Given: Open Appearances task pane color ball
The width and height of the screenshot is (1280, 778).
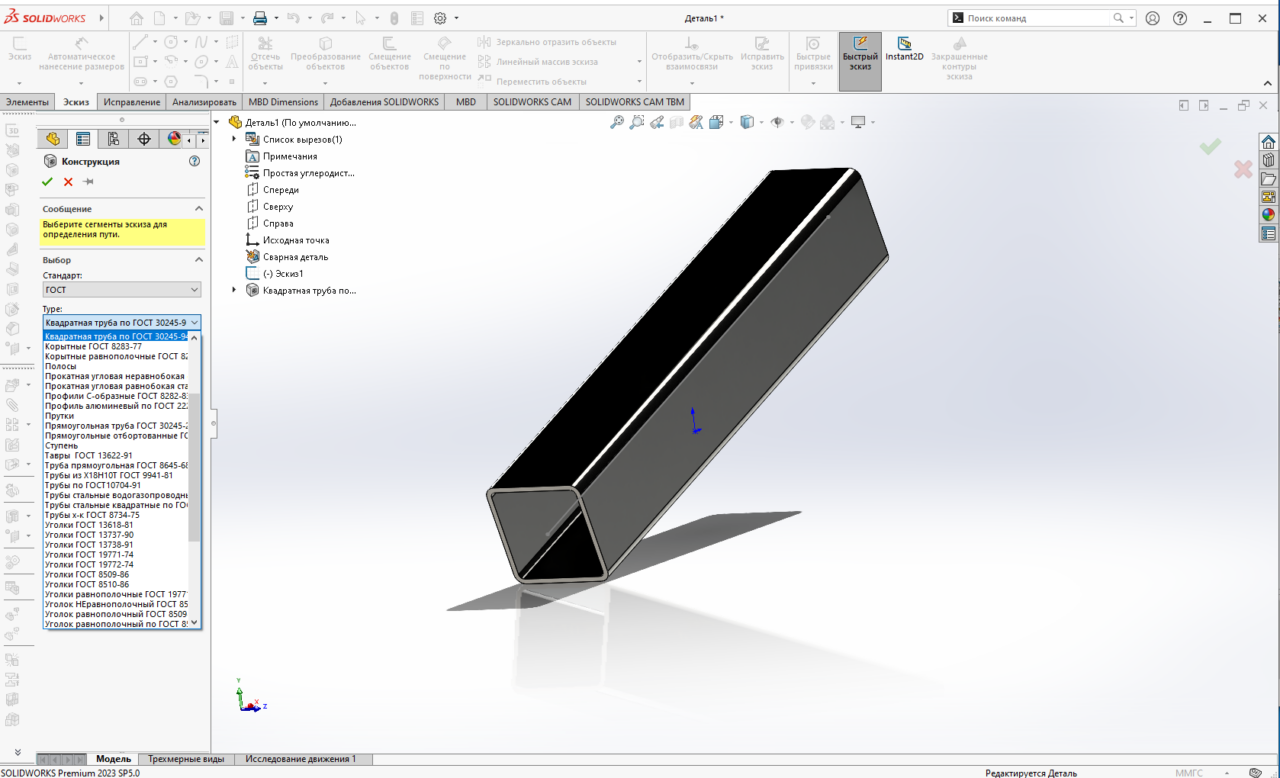Looking at the screenshot, I should click(1268, 214).
